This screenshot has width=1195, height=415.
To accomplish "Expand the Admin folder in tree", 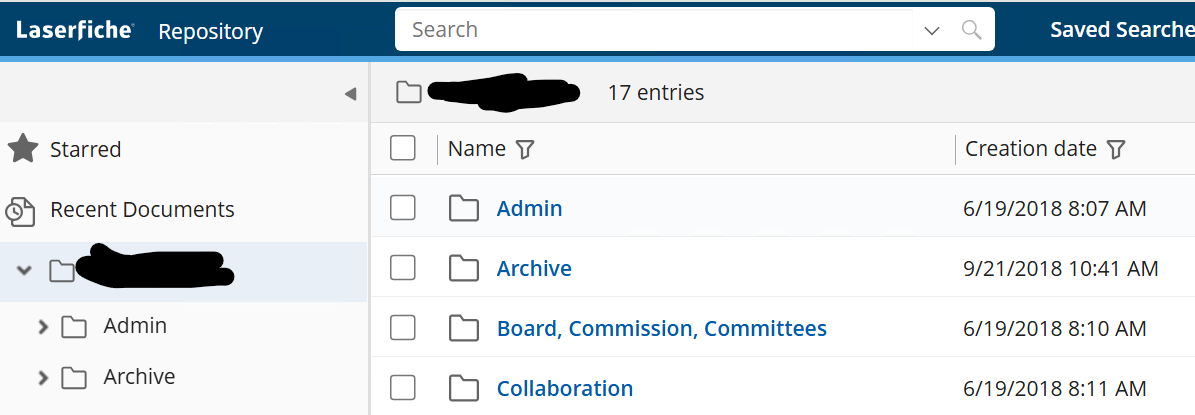I will point(42,327).
